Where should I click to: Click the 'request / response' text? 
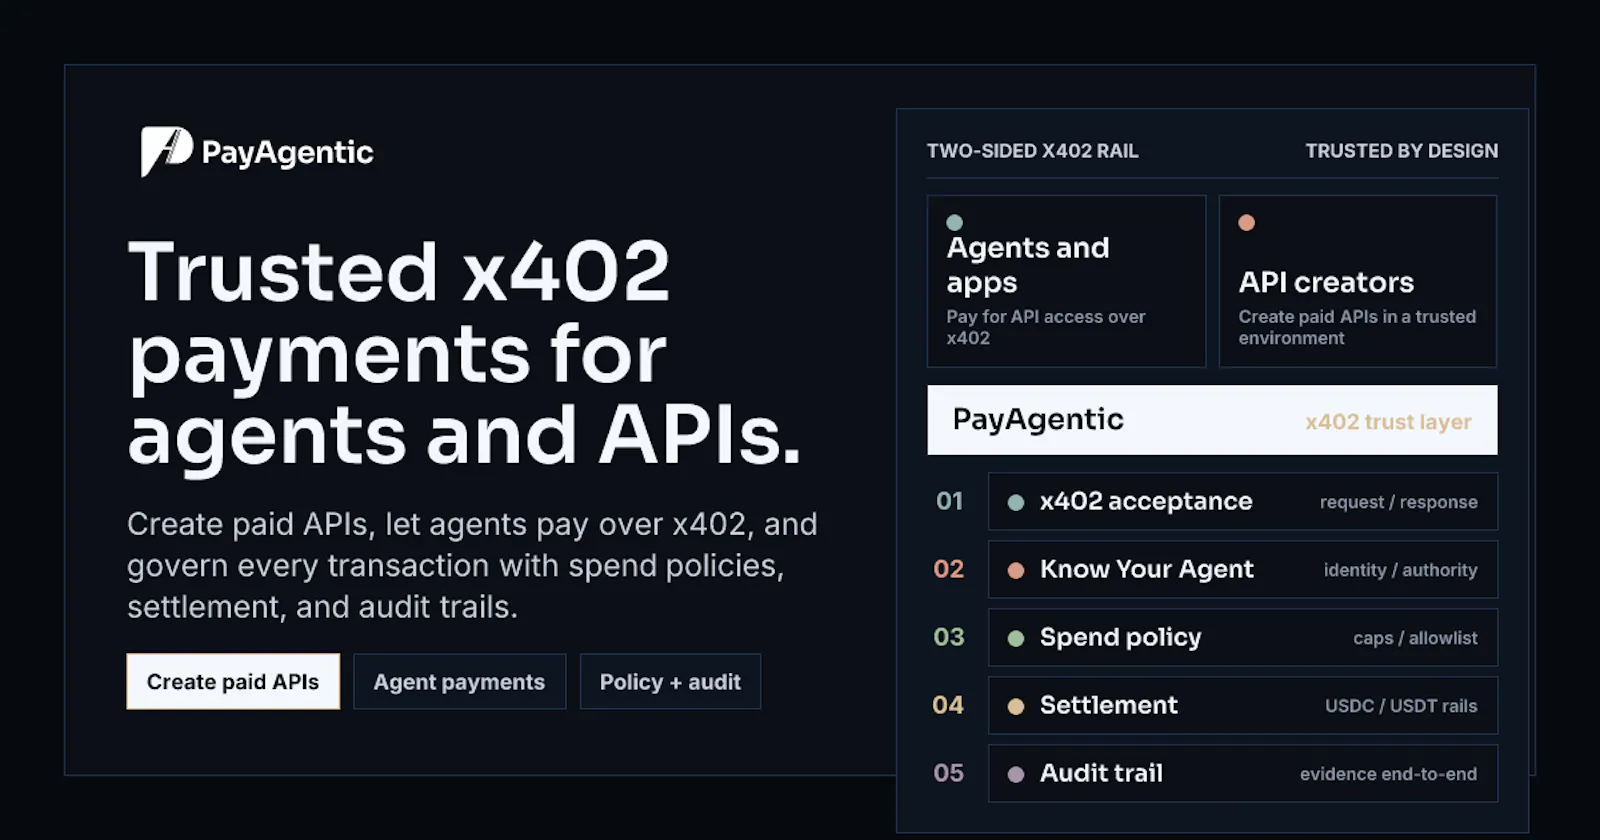[x=1399, y=502]
